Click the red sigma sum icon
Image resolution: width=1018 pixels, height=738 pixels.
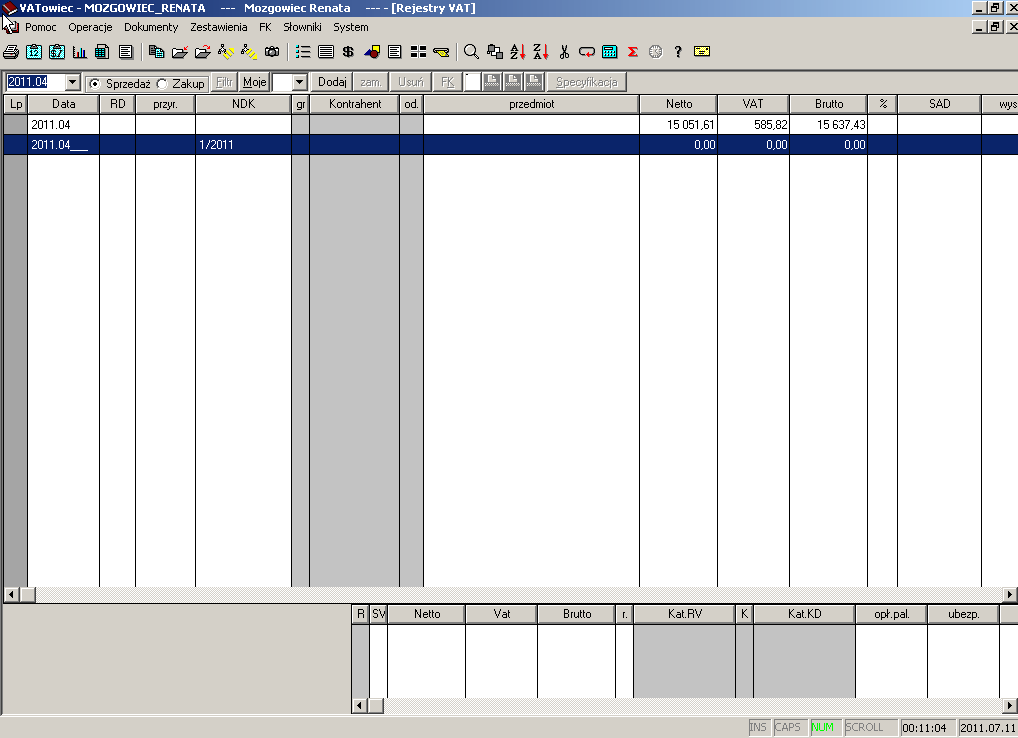[x=633, y=52]
